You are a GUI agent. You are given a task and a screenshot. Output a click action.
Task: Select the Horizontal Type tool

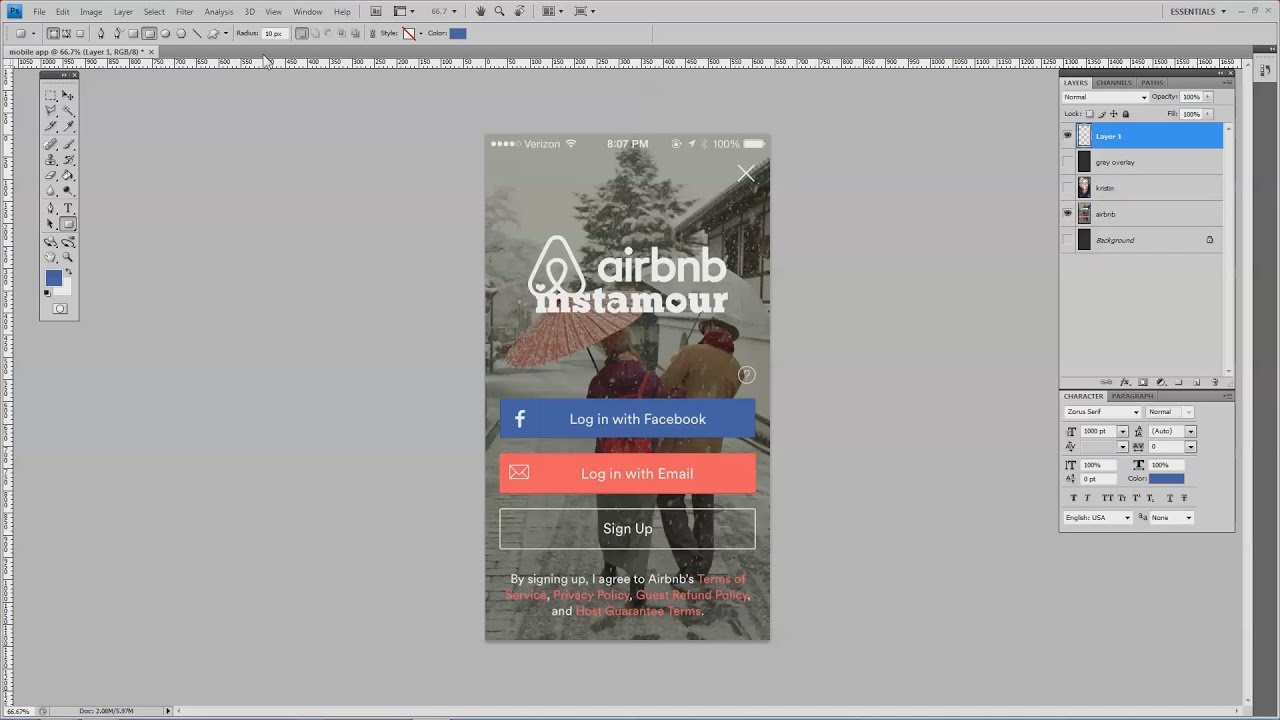pos(68,208)
